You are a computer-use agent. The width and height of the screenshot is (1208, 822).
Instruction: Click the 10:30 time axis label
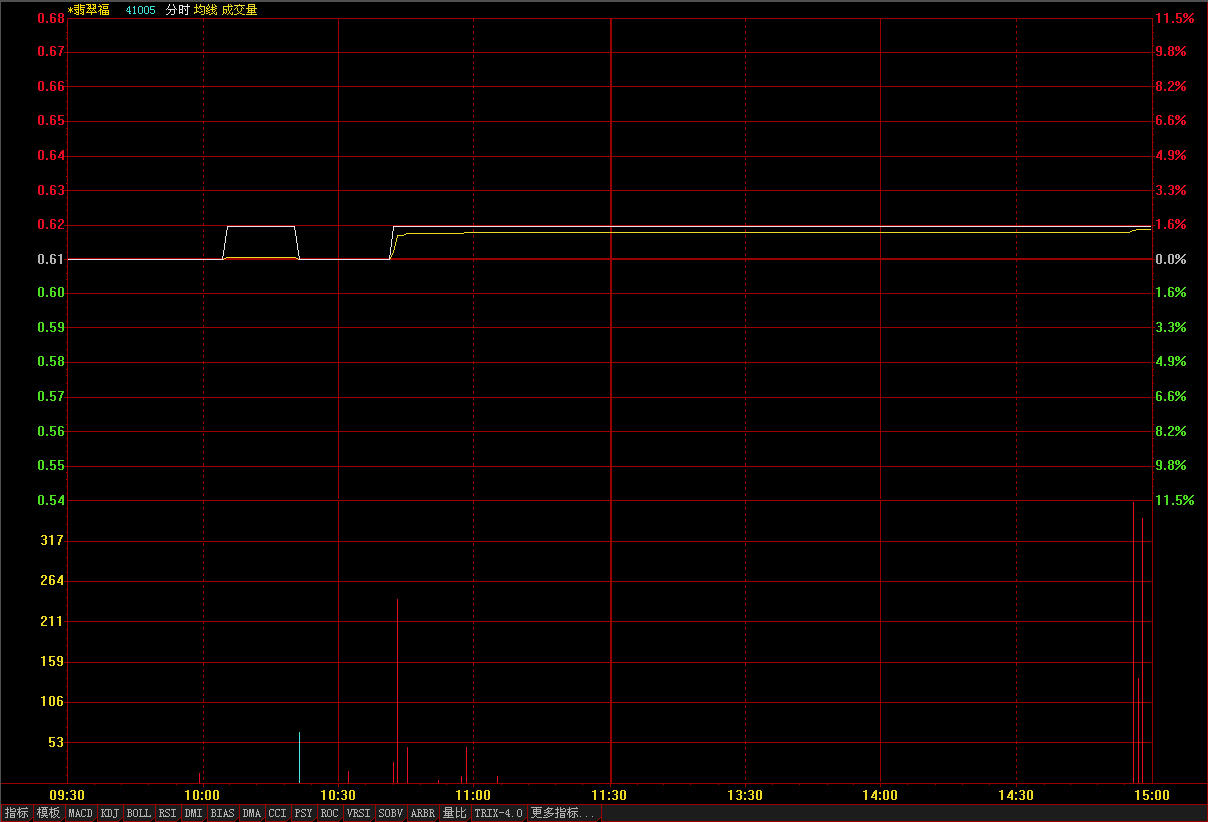(338, 795)
